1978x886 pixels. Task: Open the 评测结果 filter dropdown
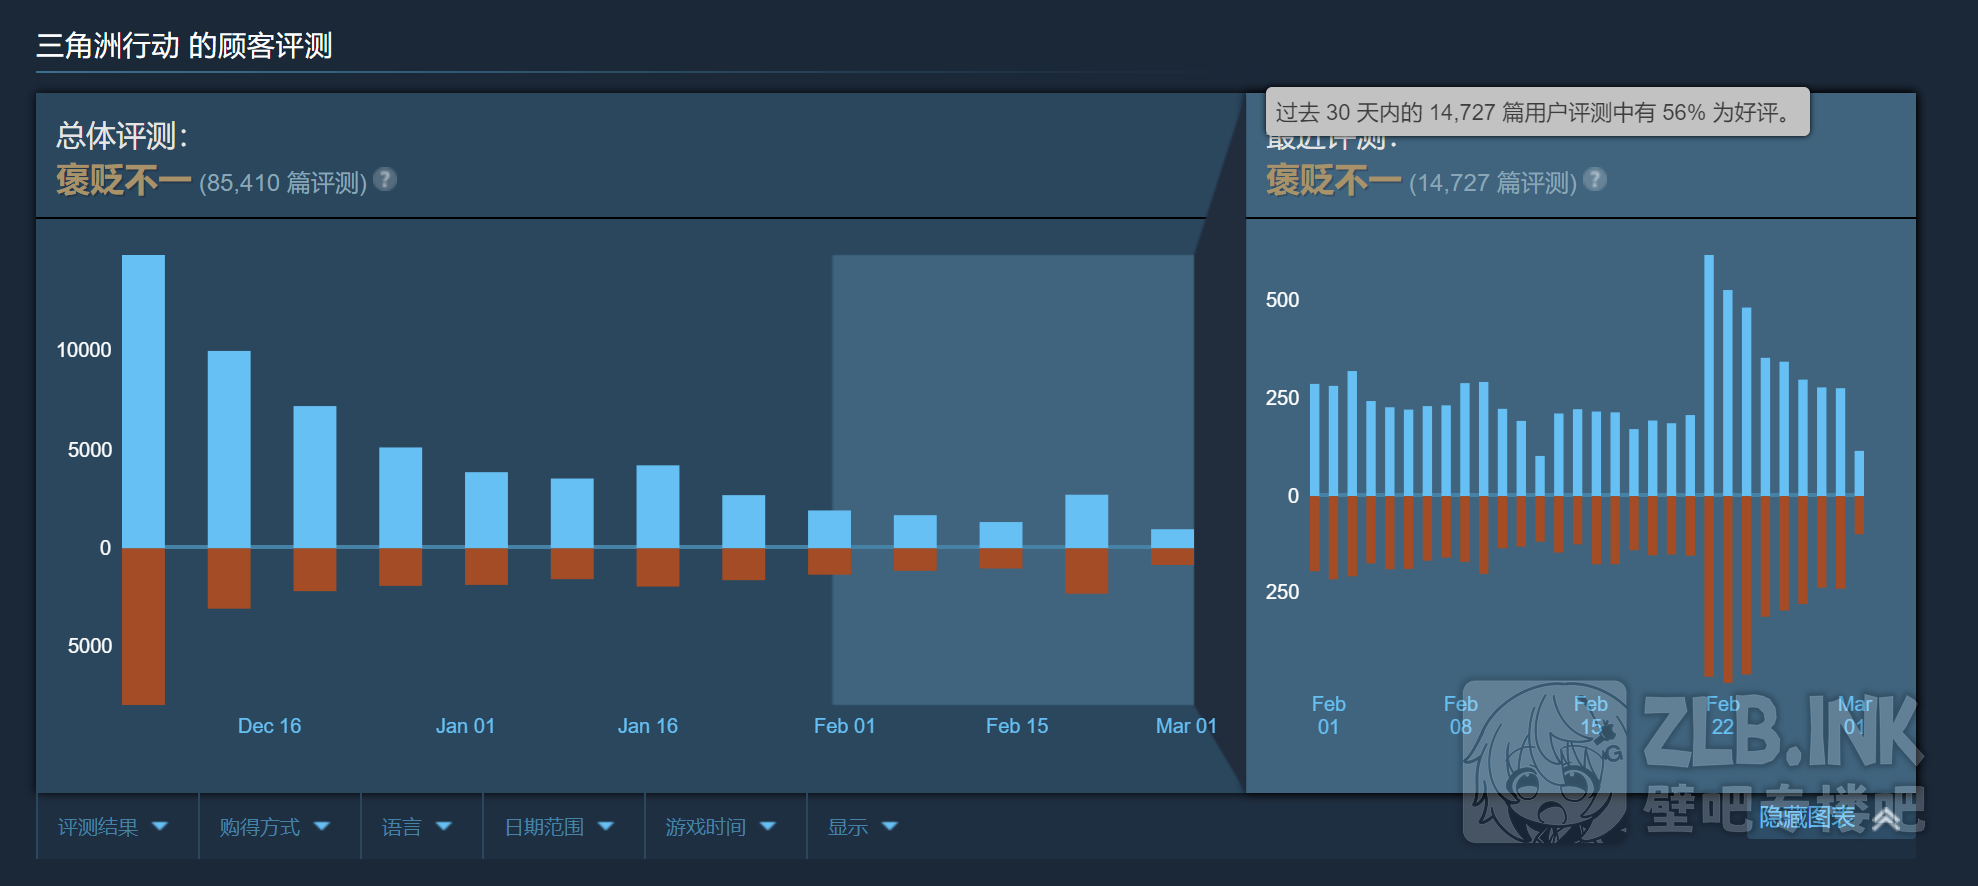tap(113, 827)
